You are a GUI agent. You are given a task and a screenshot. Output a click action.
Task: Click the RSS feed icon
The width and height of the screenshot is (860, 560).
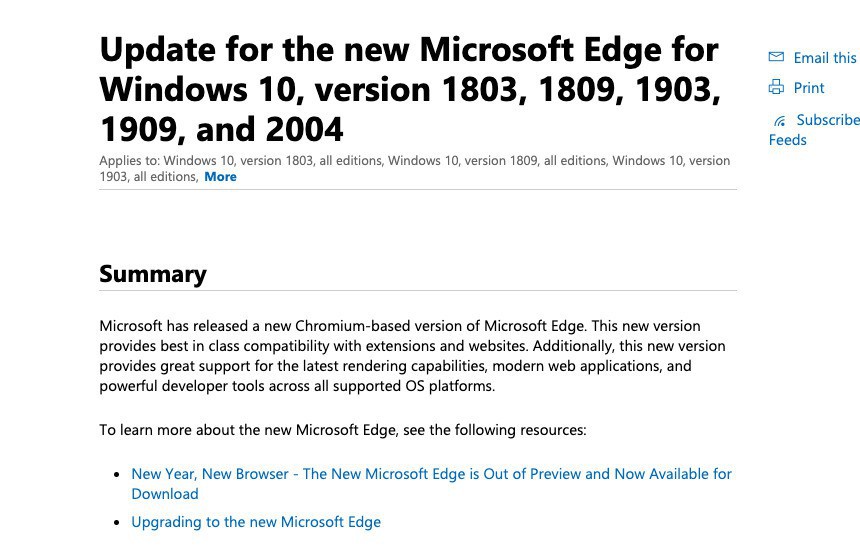[x=779, y=121]
